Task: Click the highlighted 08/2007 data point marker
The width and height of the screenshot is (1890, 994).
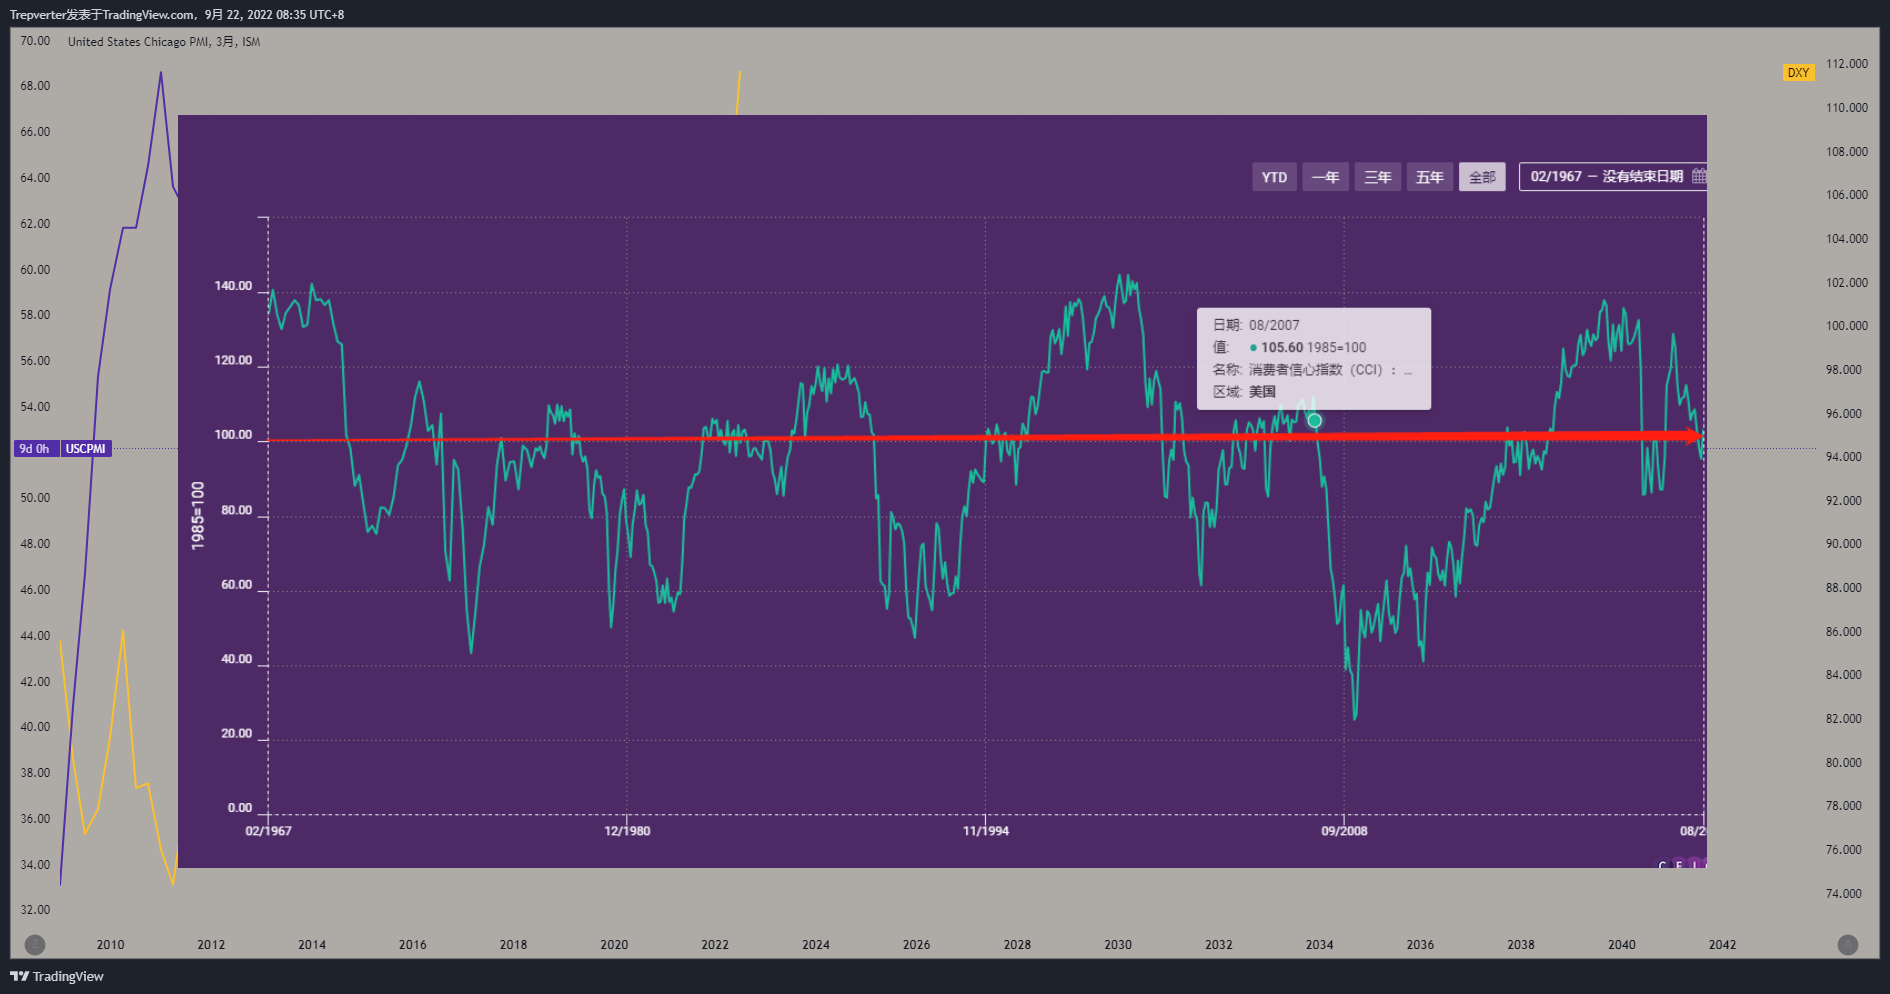Action: click(1314, 421)
